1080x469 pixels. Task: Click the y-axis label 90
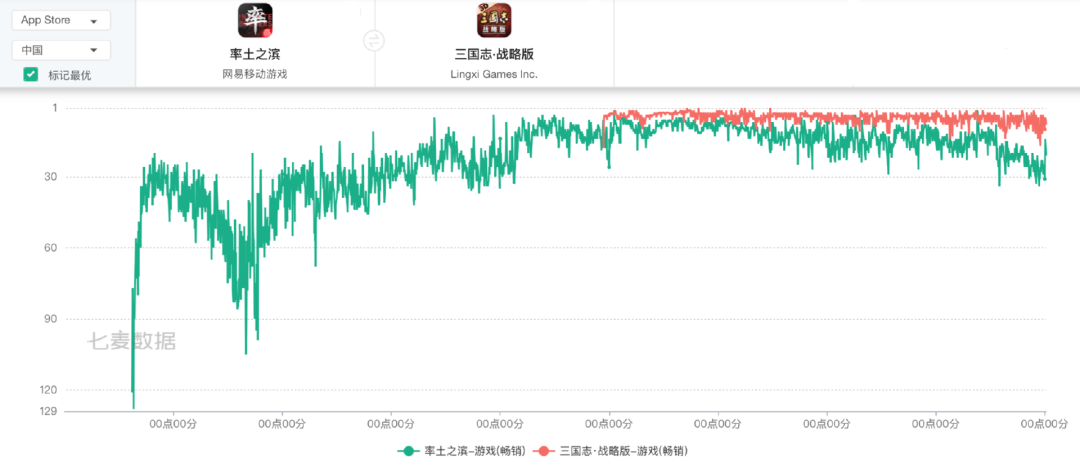tap(52, 319)
